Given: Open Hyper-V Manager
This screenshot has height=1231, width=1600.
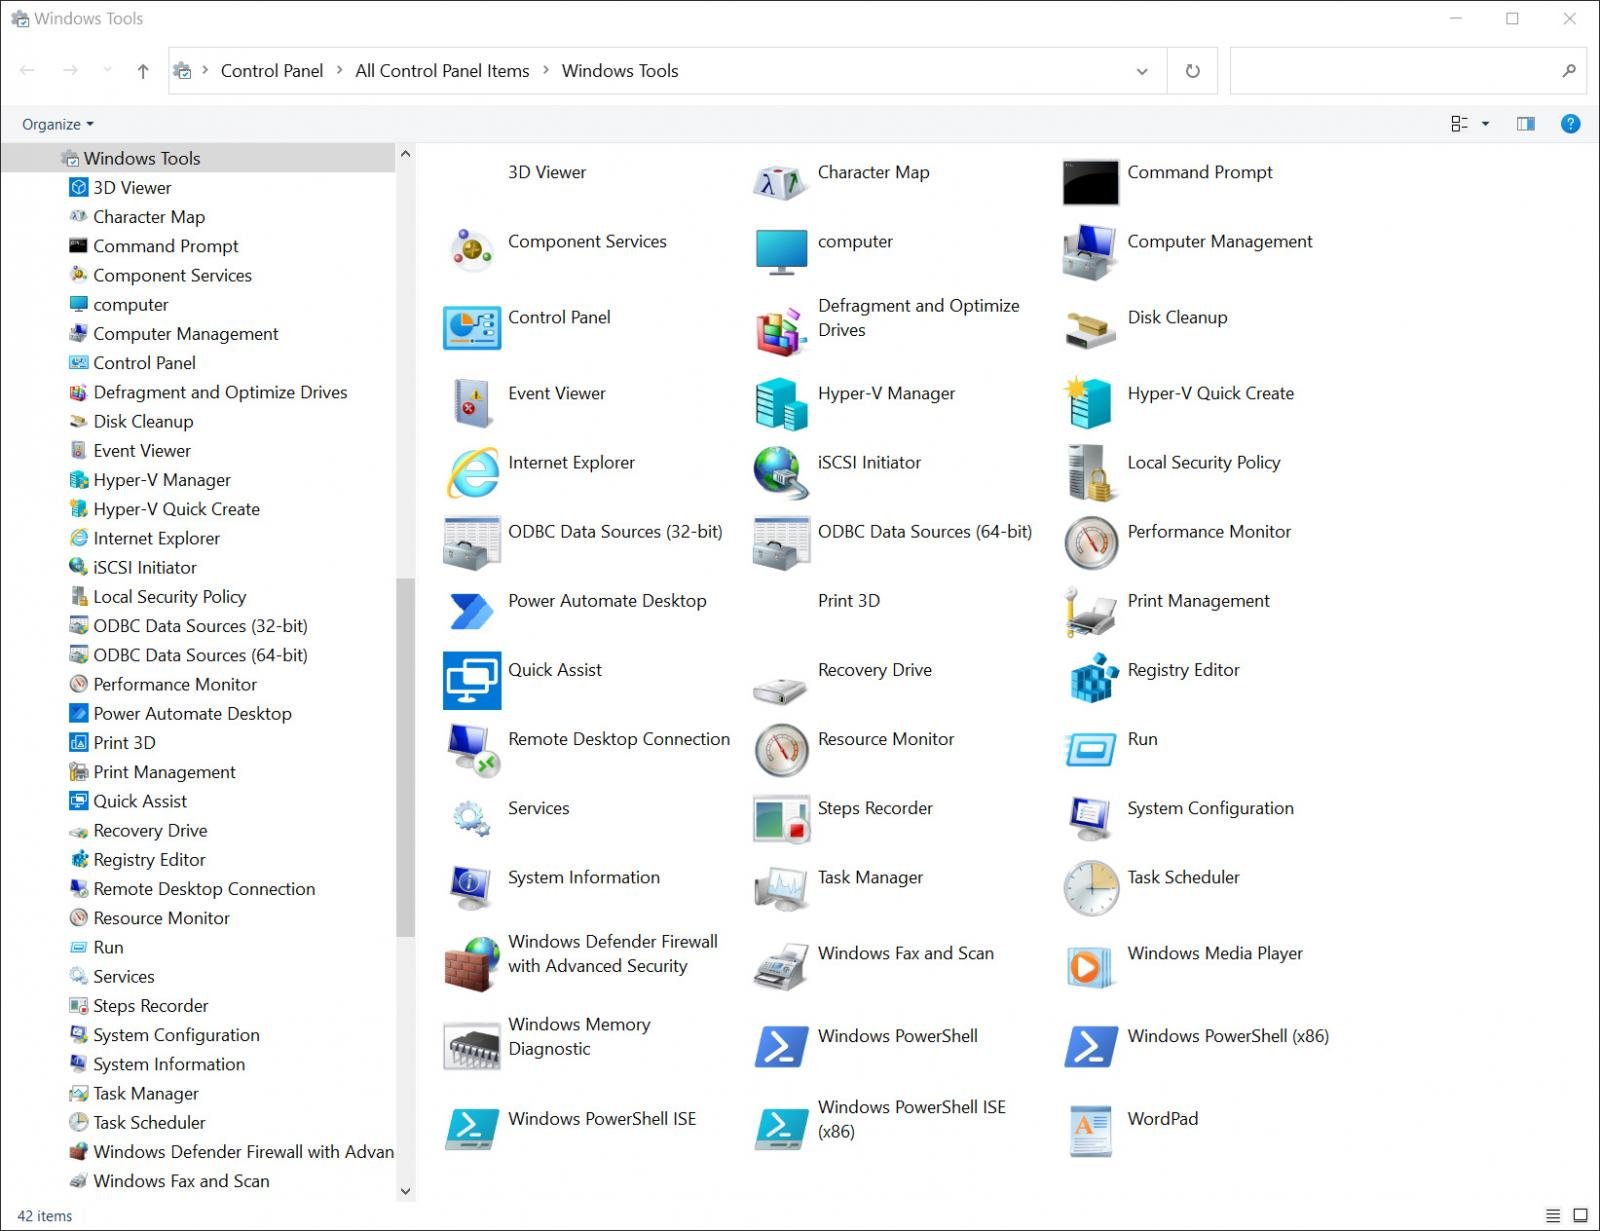Looking at the screenshot, I should [x=885, y=393].
